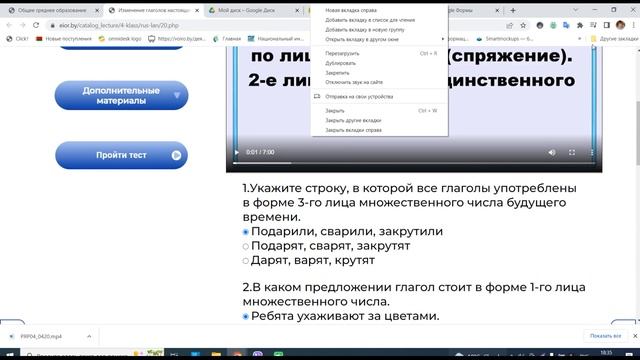The height and width of the screenshot is (360, 640).
Task: Mute the video with the speaker icon
Action: coord(552,152)
